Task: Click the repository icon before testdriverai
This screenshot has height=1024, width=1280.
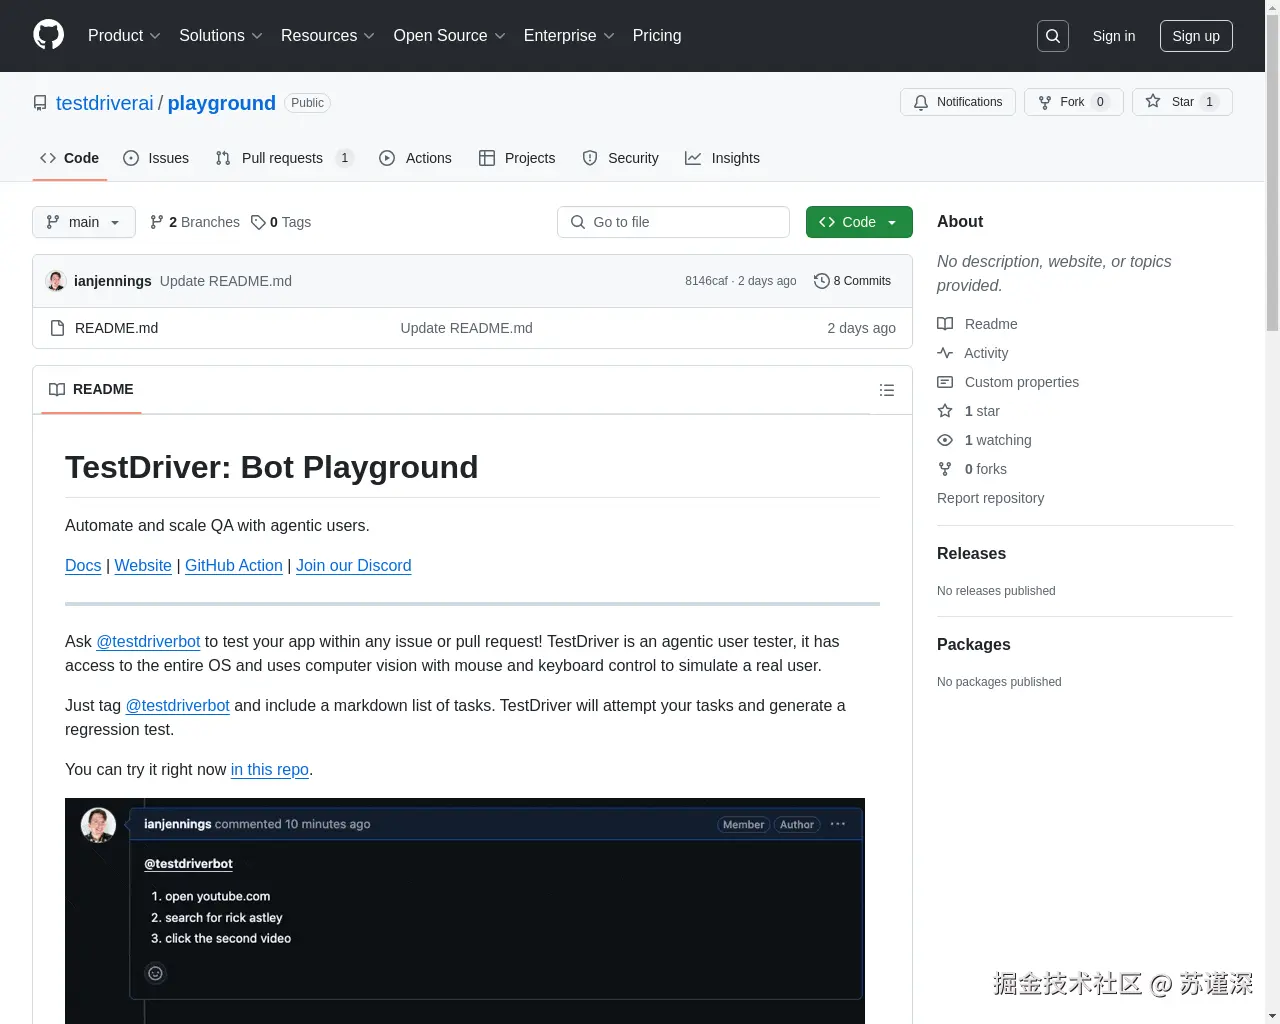Action: pos(40,103)
